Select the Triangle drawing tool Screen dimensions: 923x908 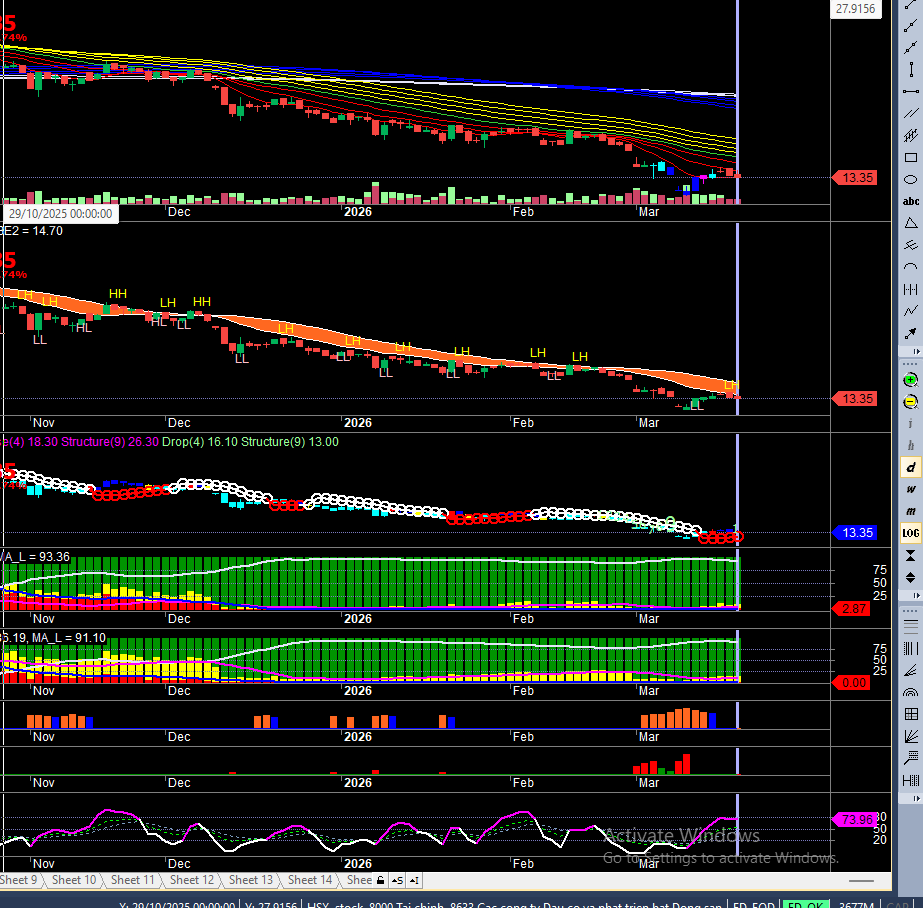tap(911, 223)
